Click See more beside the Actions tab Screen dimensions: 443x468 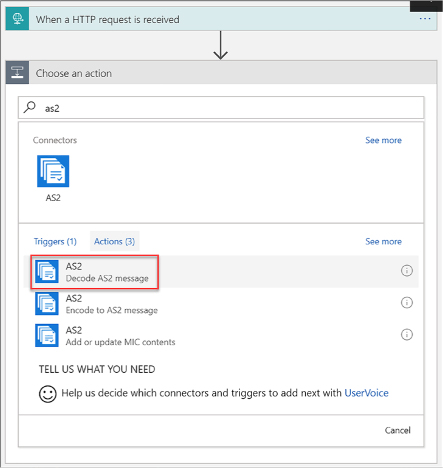click(383, 241)
